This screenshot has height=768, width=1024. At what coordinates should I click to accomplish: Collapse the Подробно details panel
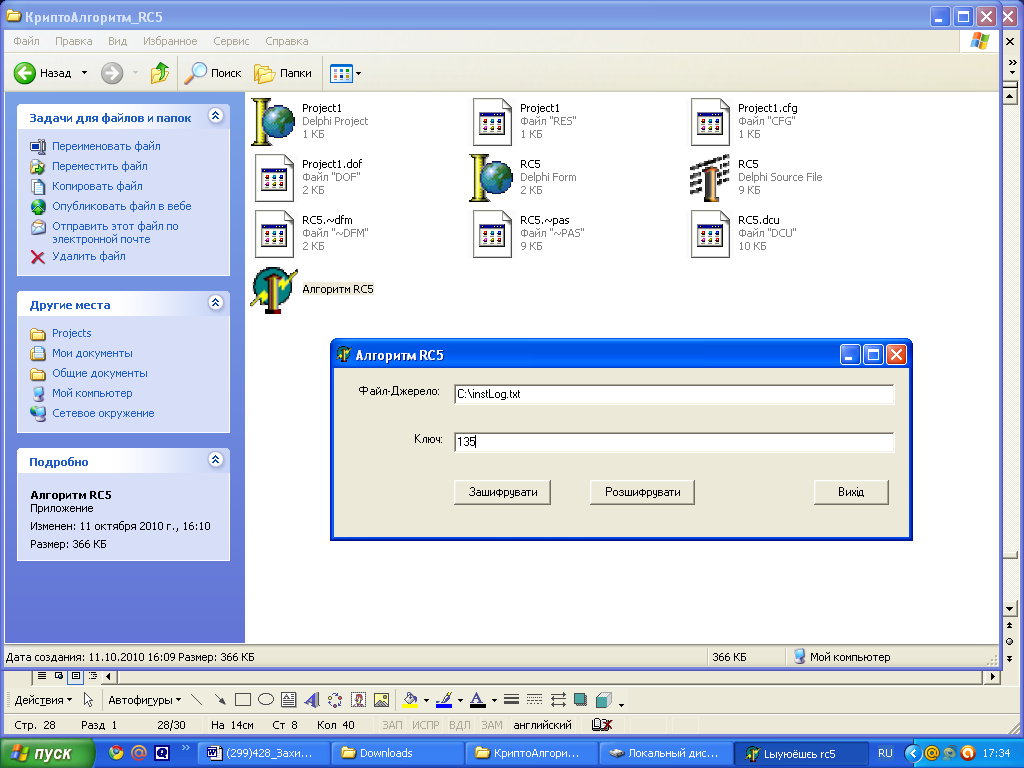pos(215,461)
